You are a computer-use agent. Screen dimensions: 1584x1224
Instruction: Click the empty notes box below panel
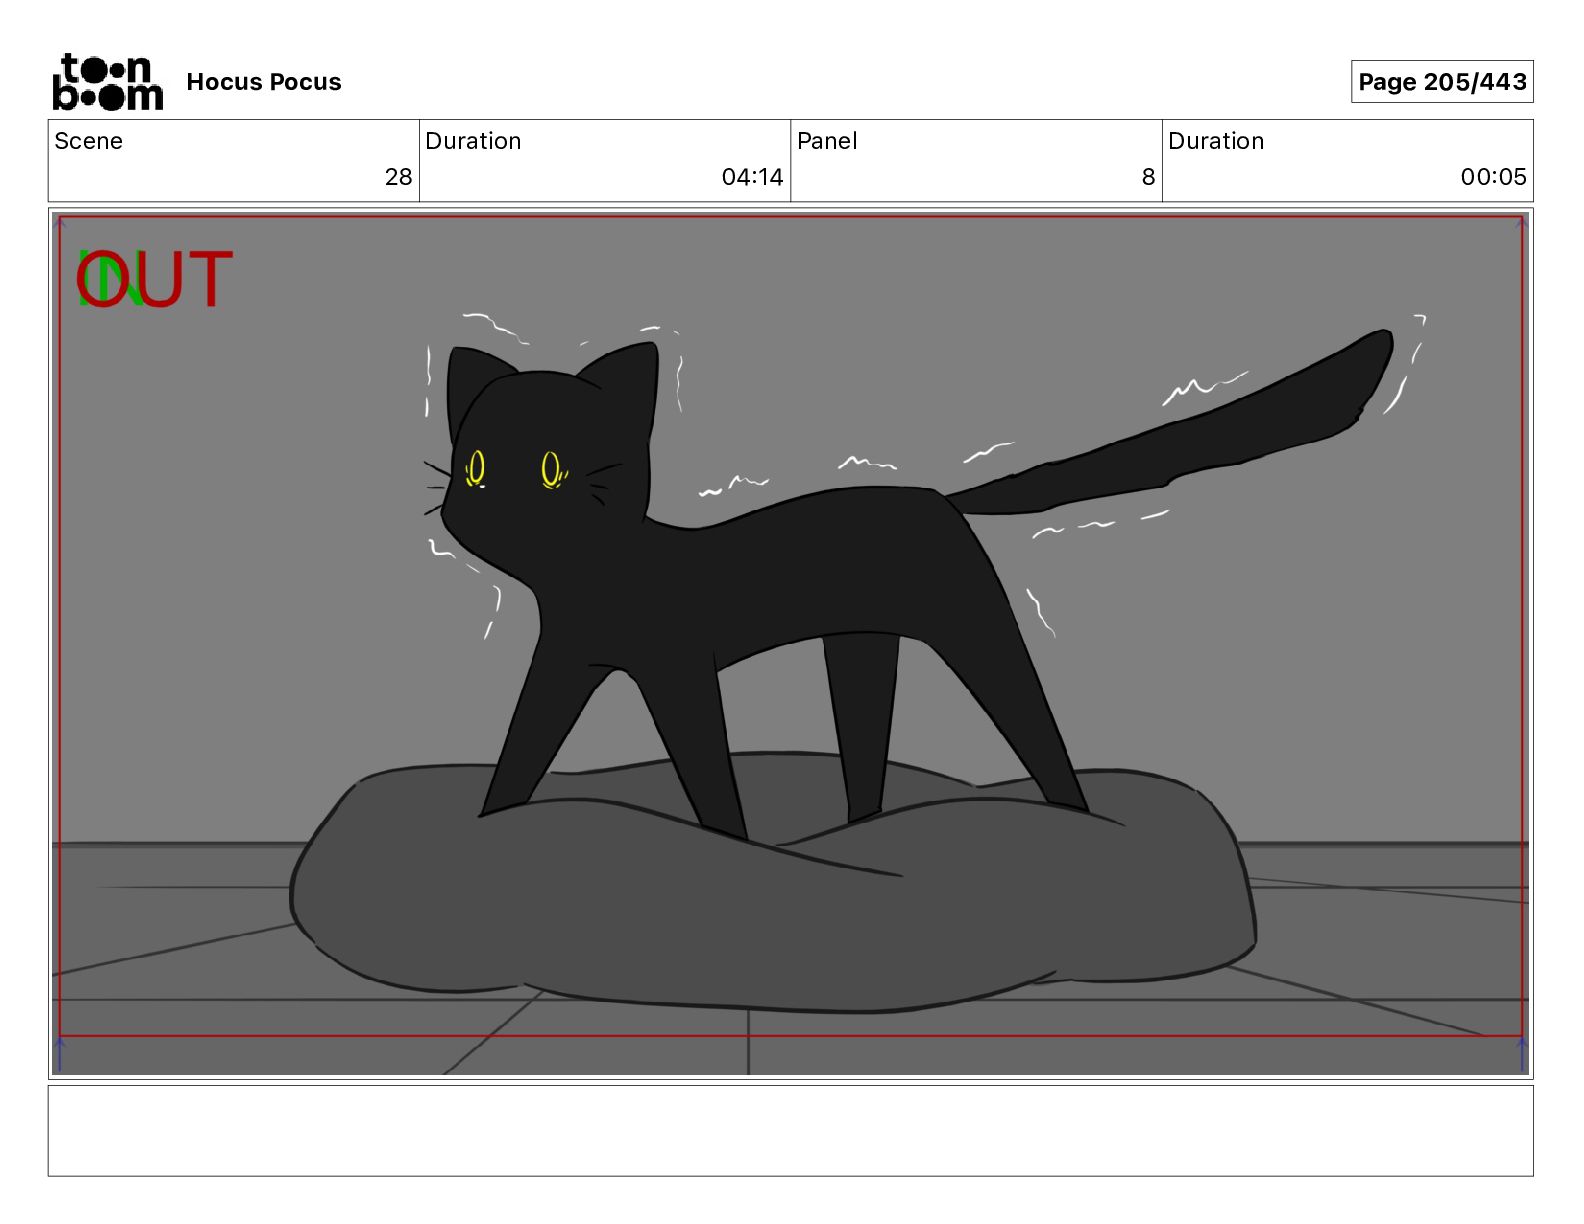pos(790,1131)
